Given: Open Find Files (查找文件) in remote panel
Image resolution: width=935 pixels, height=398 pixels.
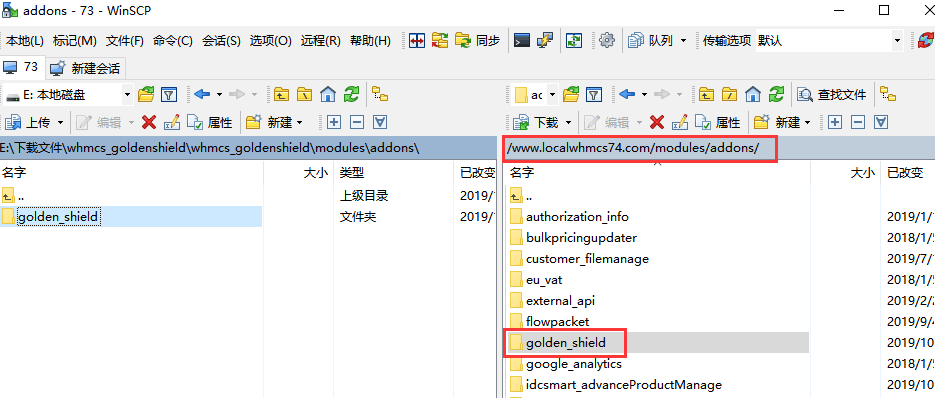Looking at the screenshot, I should click(832, 94).
